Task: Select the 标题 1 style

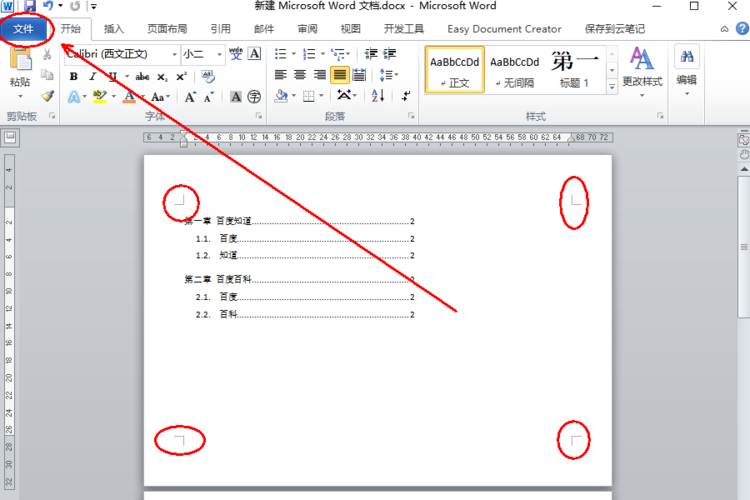Action: [574, 70]
